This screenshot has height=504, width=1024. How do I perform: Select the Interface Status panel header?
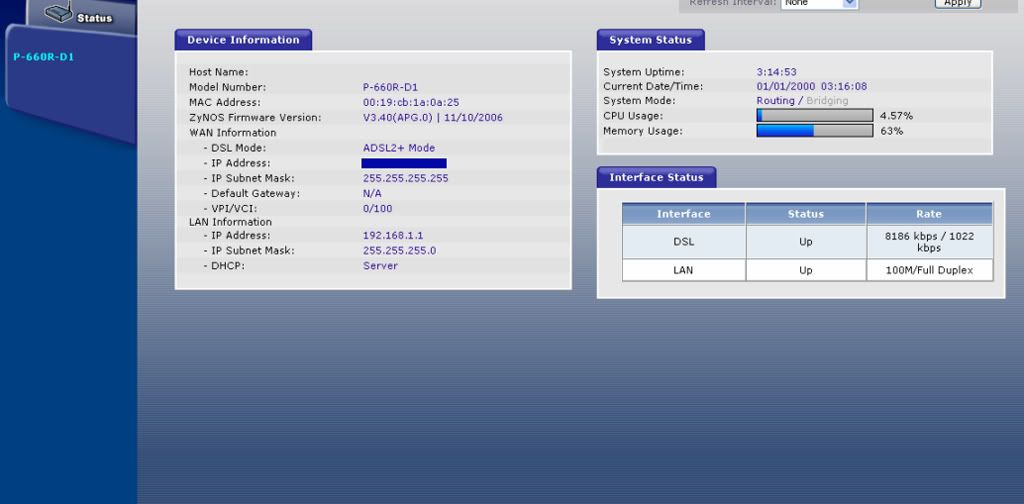click(656, 178)
